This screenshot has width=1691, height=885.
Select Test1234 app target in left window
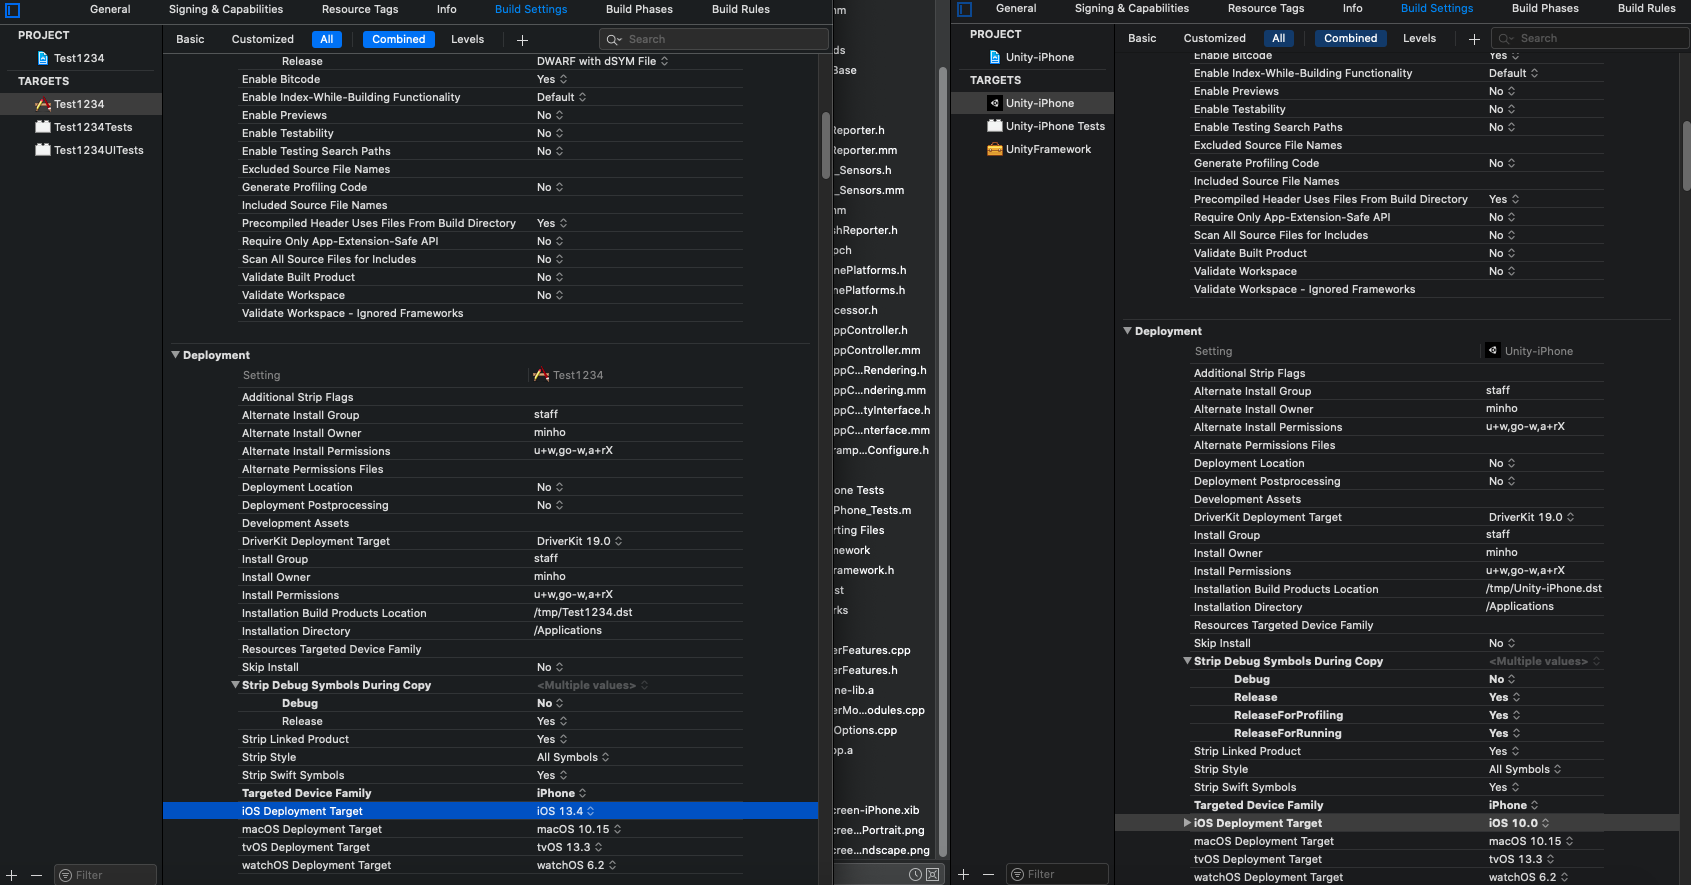[79, 104]
